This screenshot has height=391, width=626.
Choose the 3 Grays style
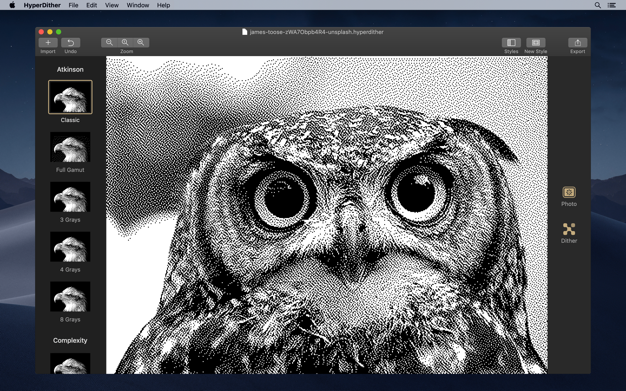pos(70,197)
